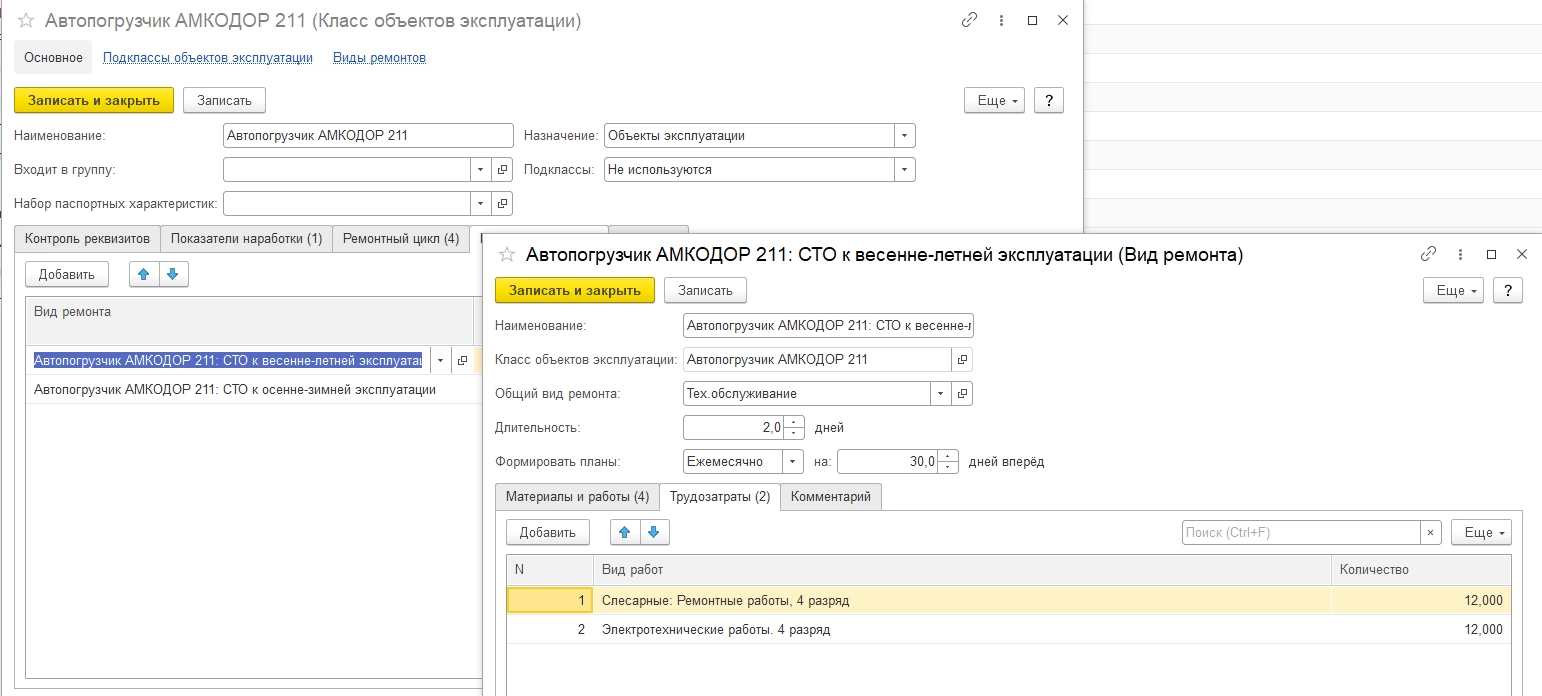Open selected Вид ремонта row item
Image resolution: width=1542 pixels, height=696 pixels.
click(x=462, y=360)
